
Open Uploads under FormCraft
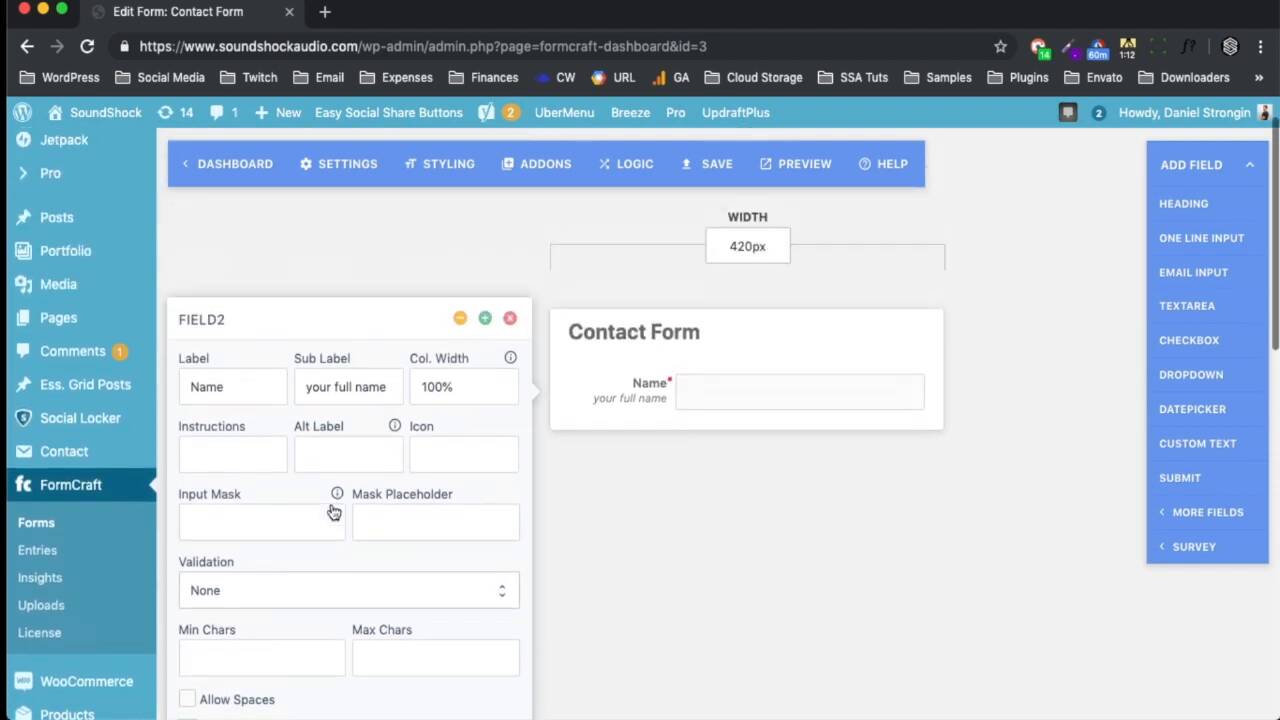coord(41,605)
